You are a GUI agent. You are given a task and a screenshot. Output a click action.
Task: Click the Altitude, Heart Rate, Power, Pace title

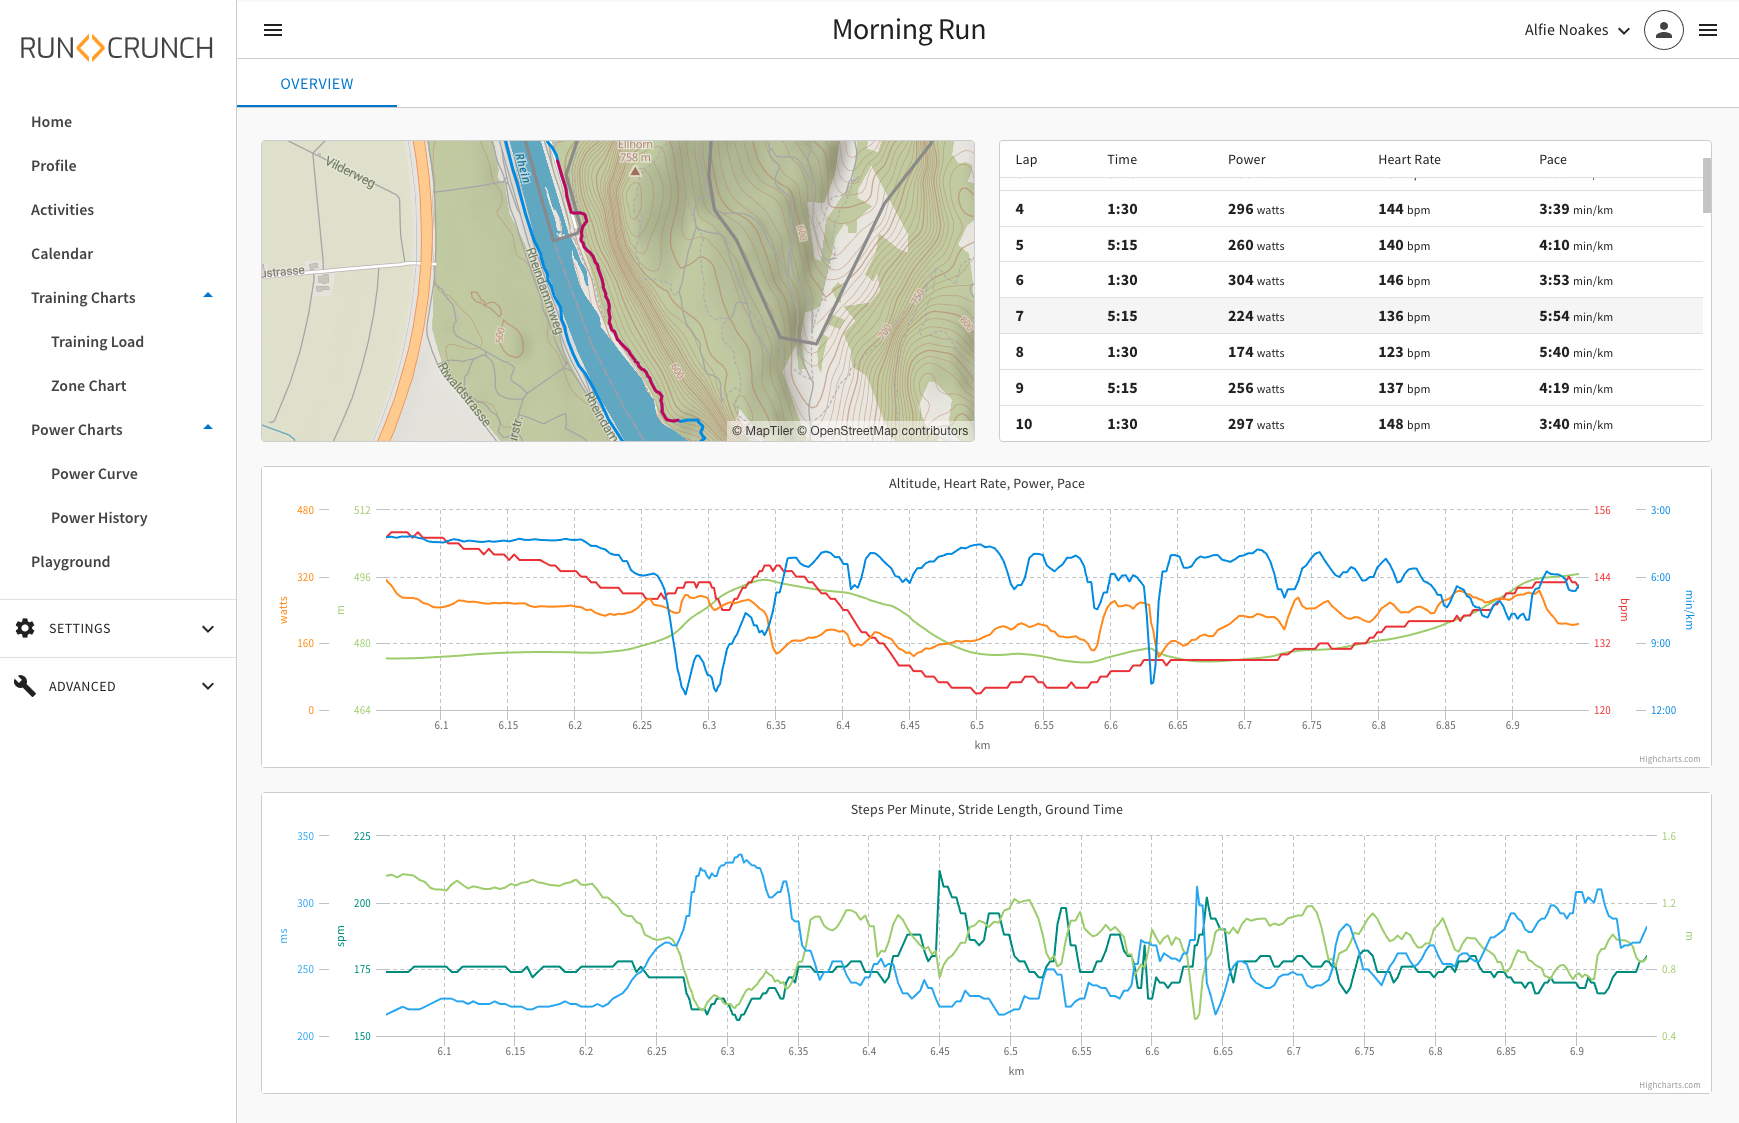tap(987, 484)
